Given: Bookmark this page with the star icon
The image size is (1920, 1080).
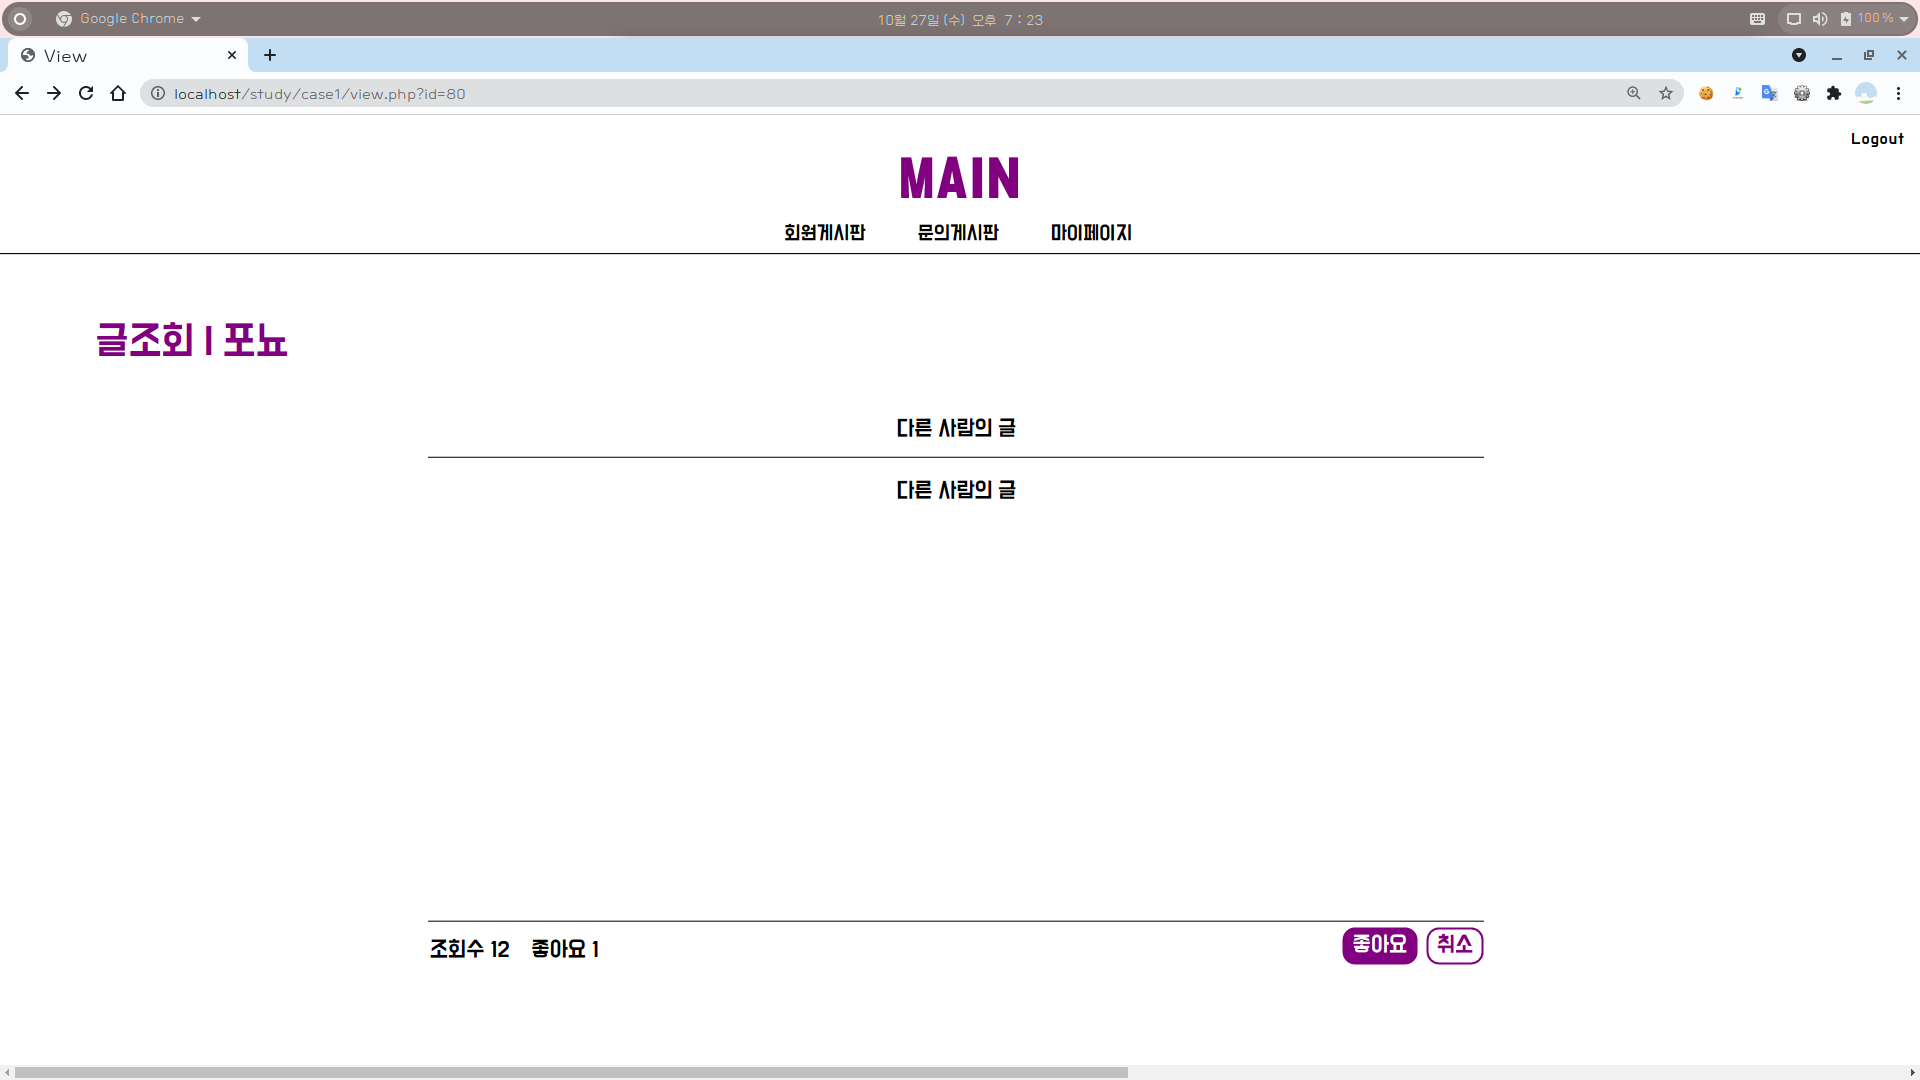Looking at the screenshot, I should click(x=1666, y=93).
